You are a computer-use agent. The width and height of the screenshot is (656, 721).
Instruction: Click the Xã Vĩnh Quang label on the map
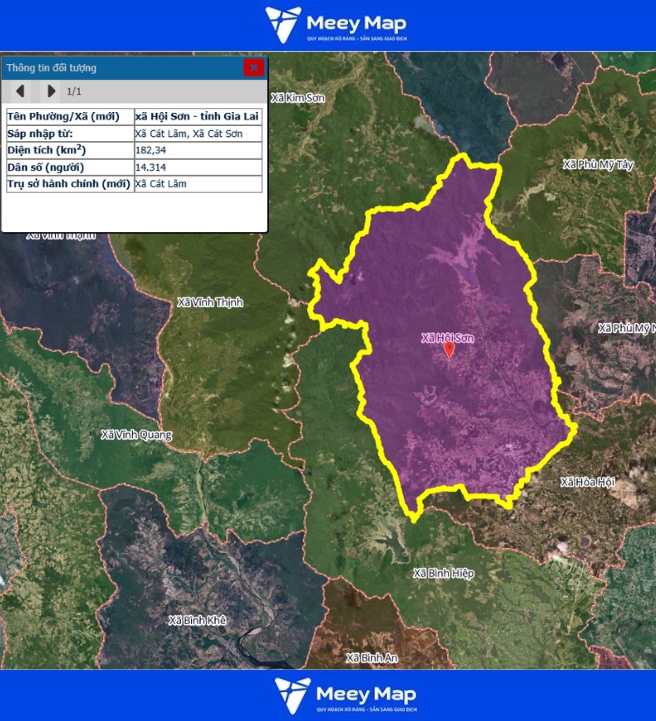[136, 435]
